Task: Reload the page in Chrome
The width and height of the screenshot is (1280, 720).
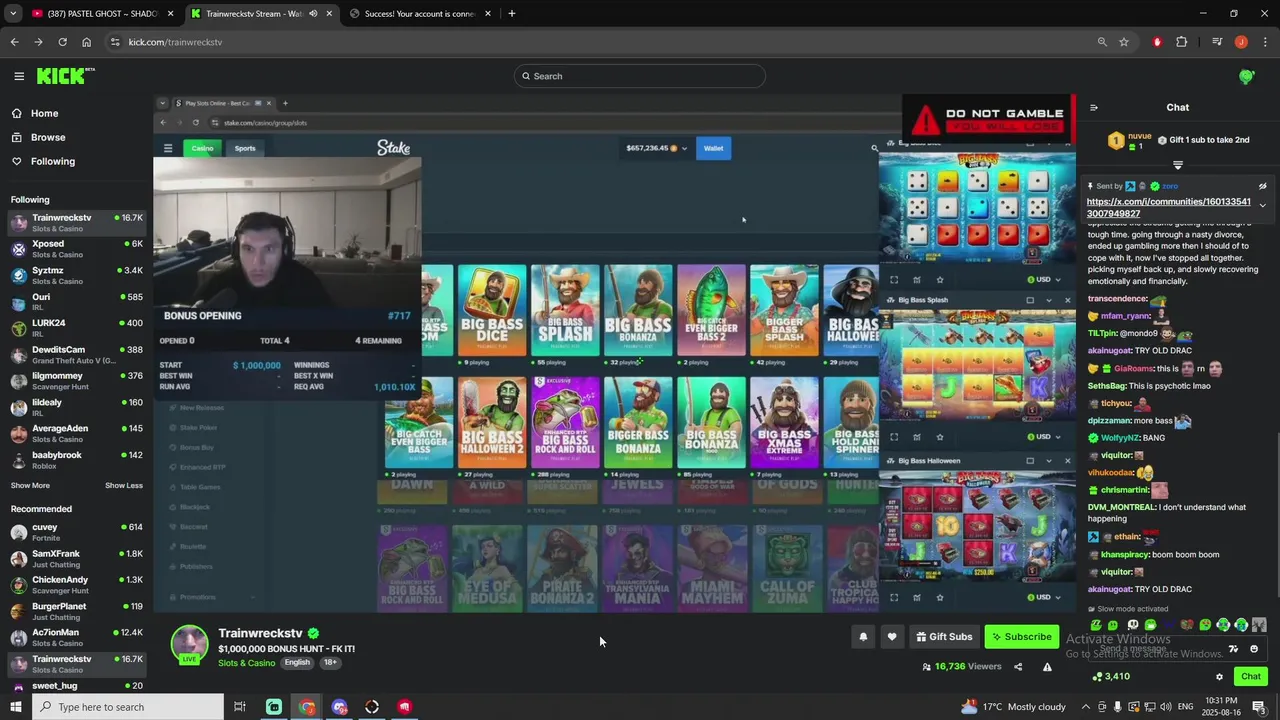Action: (62, 42)
